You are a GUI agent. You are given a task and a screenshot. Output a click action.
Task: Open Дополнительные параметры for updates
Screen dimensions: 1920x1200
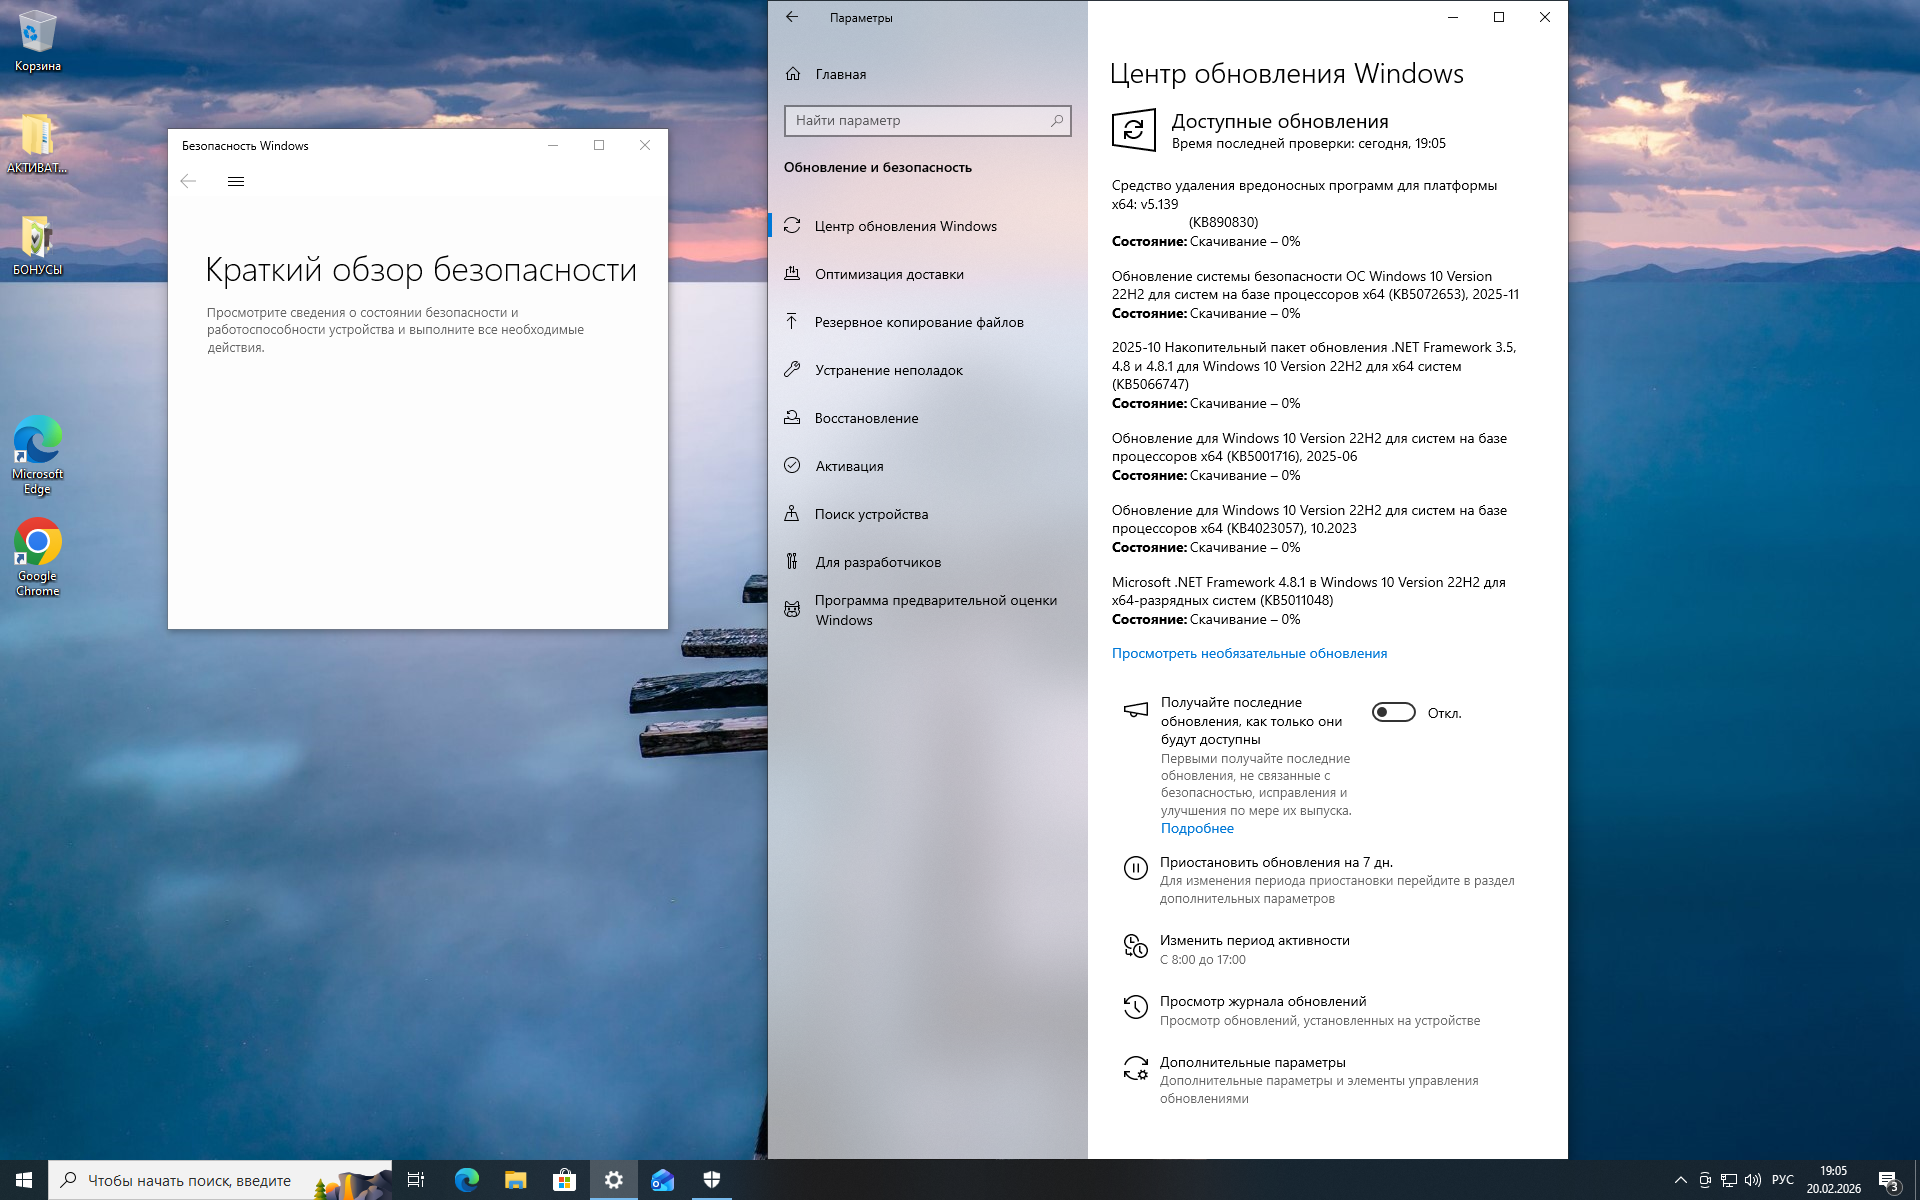tap(1252, 1062)
